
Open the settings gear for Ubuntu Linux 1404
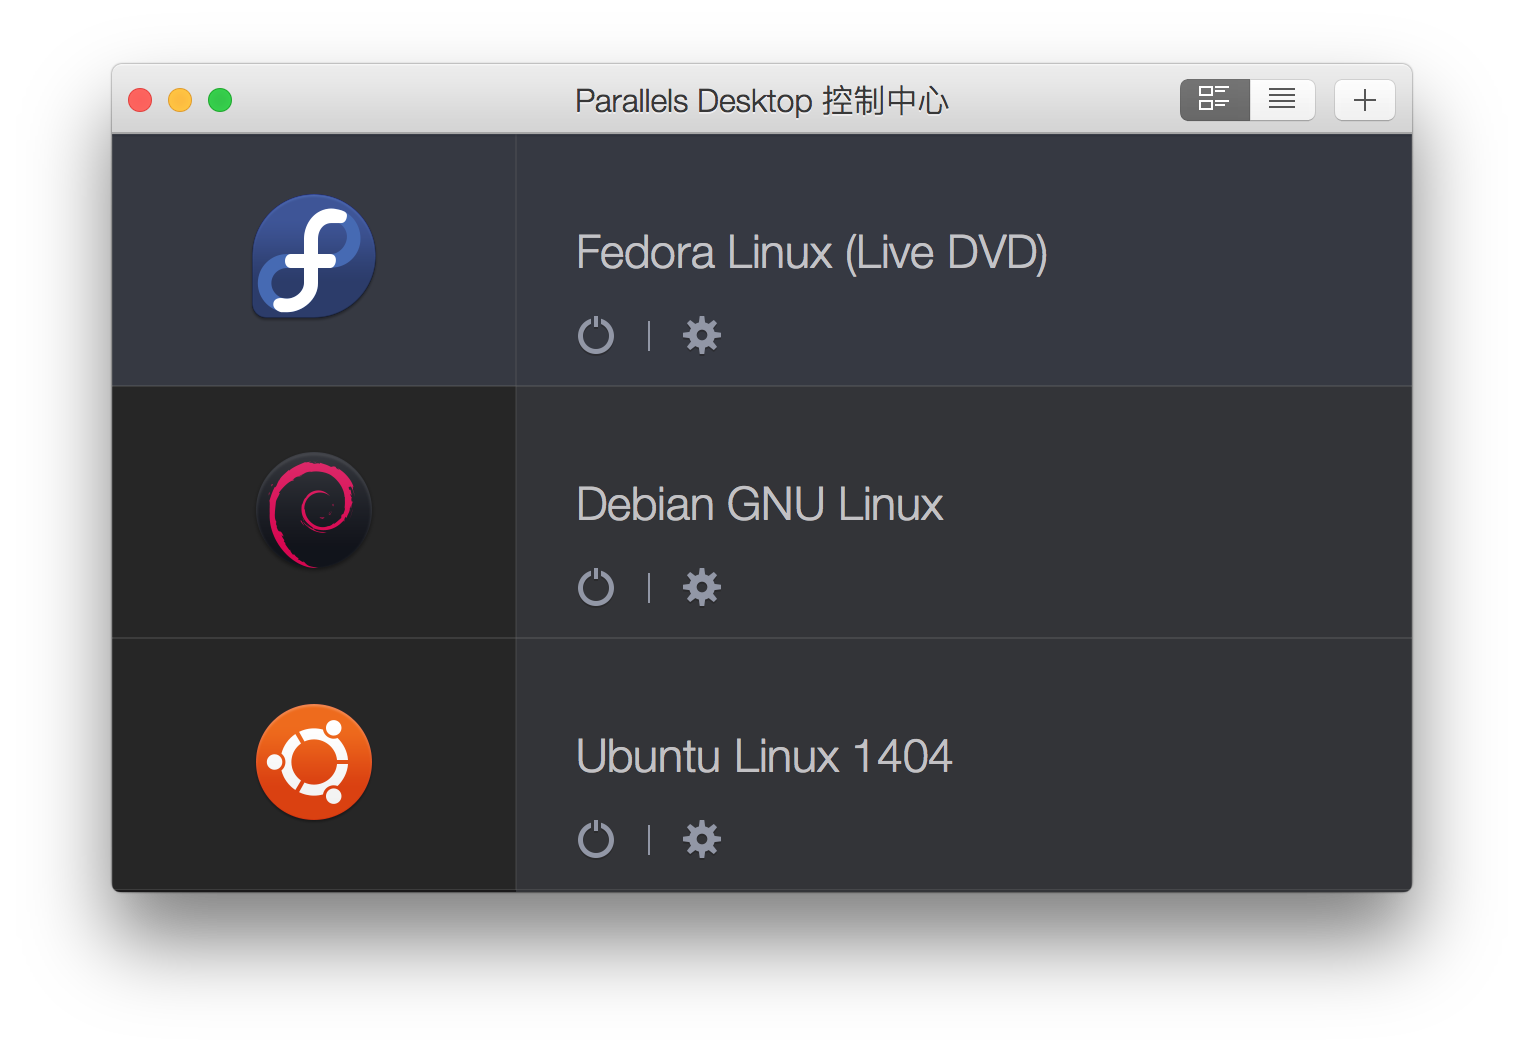(702, 839)
